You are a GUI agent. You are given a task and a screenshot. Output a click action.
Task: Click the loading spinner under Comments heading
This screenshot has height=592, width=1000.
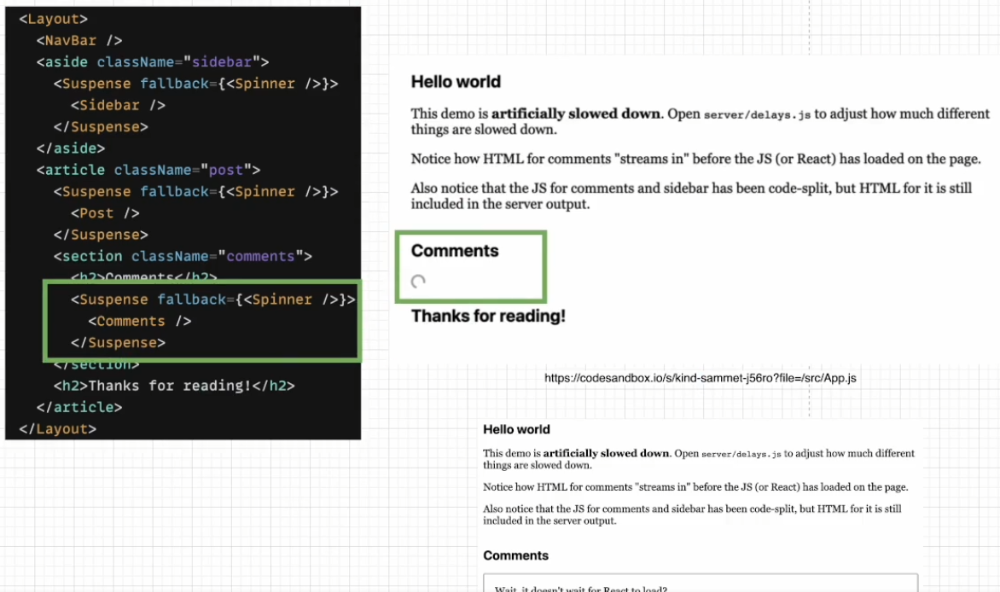(418, 281)
